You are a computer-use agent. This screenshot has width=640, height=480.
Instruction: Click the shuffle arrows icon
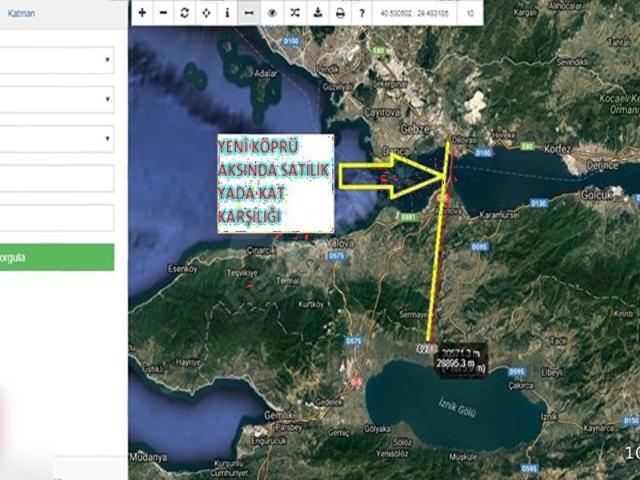pyautogui.click(x=294, y=13)
